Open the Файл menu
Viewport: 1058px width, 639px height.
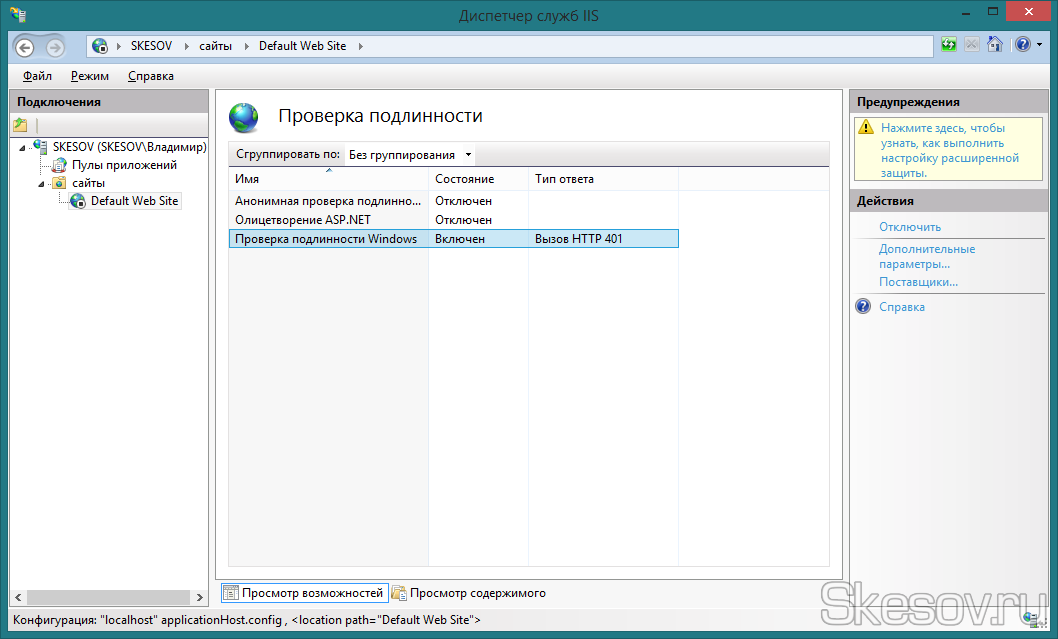(37, 76)
